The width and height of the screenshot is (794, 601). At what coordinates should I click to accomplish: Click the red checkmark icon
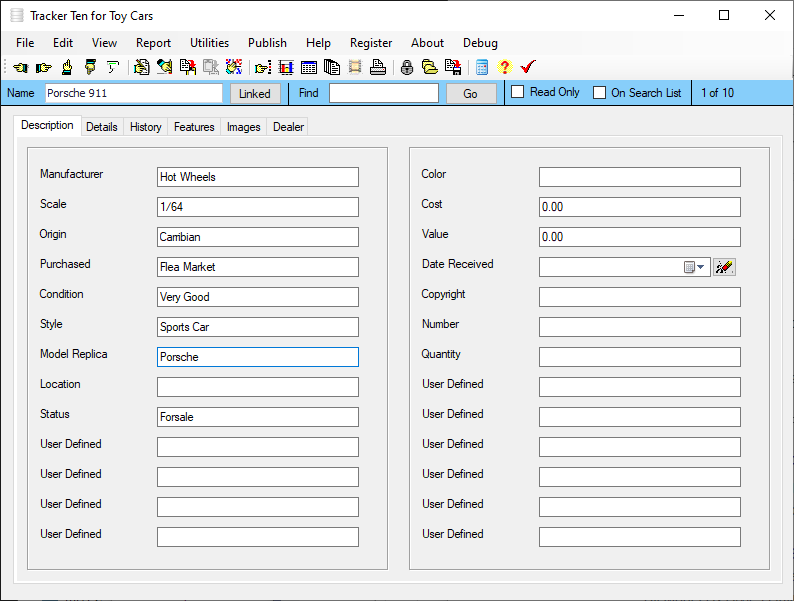tap(528, 68)
